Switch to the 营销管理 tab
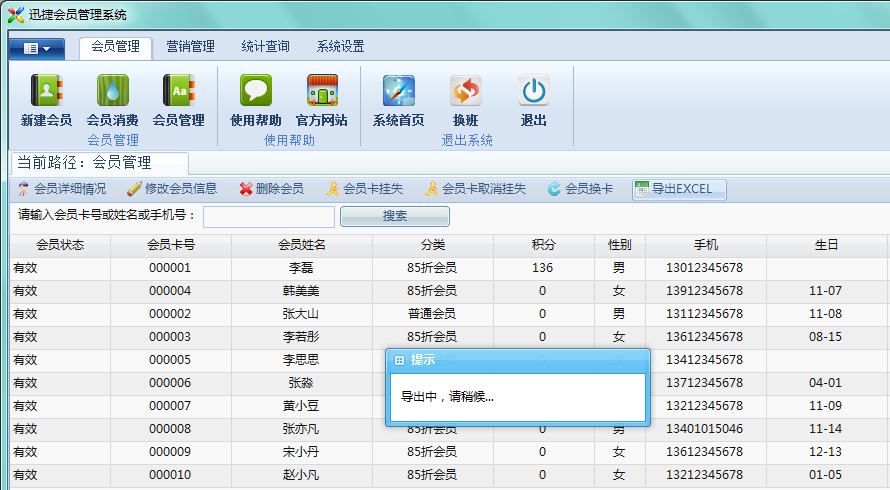 point(190,47)
